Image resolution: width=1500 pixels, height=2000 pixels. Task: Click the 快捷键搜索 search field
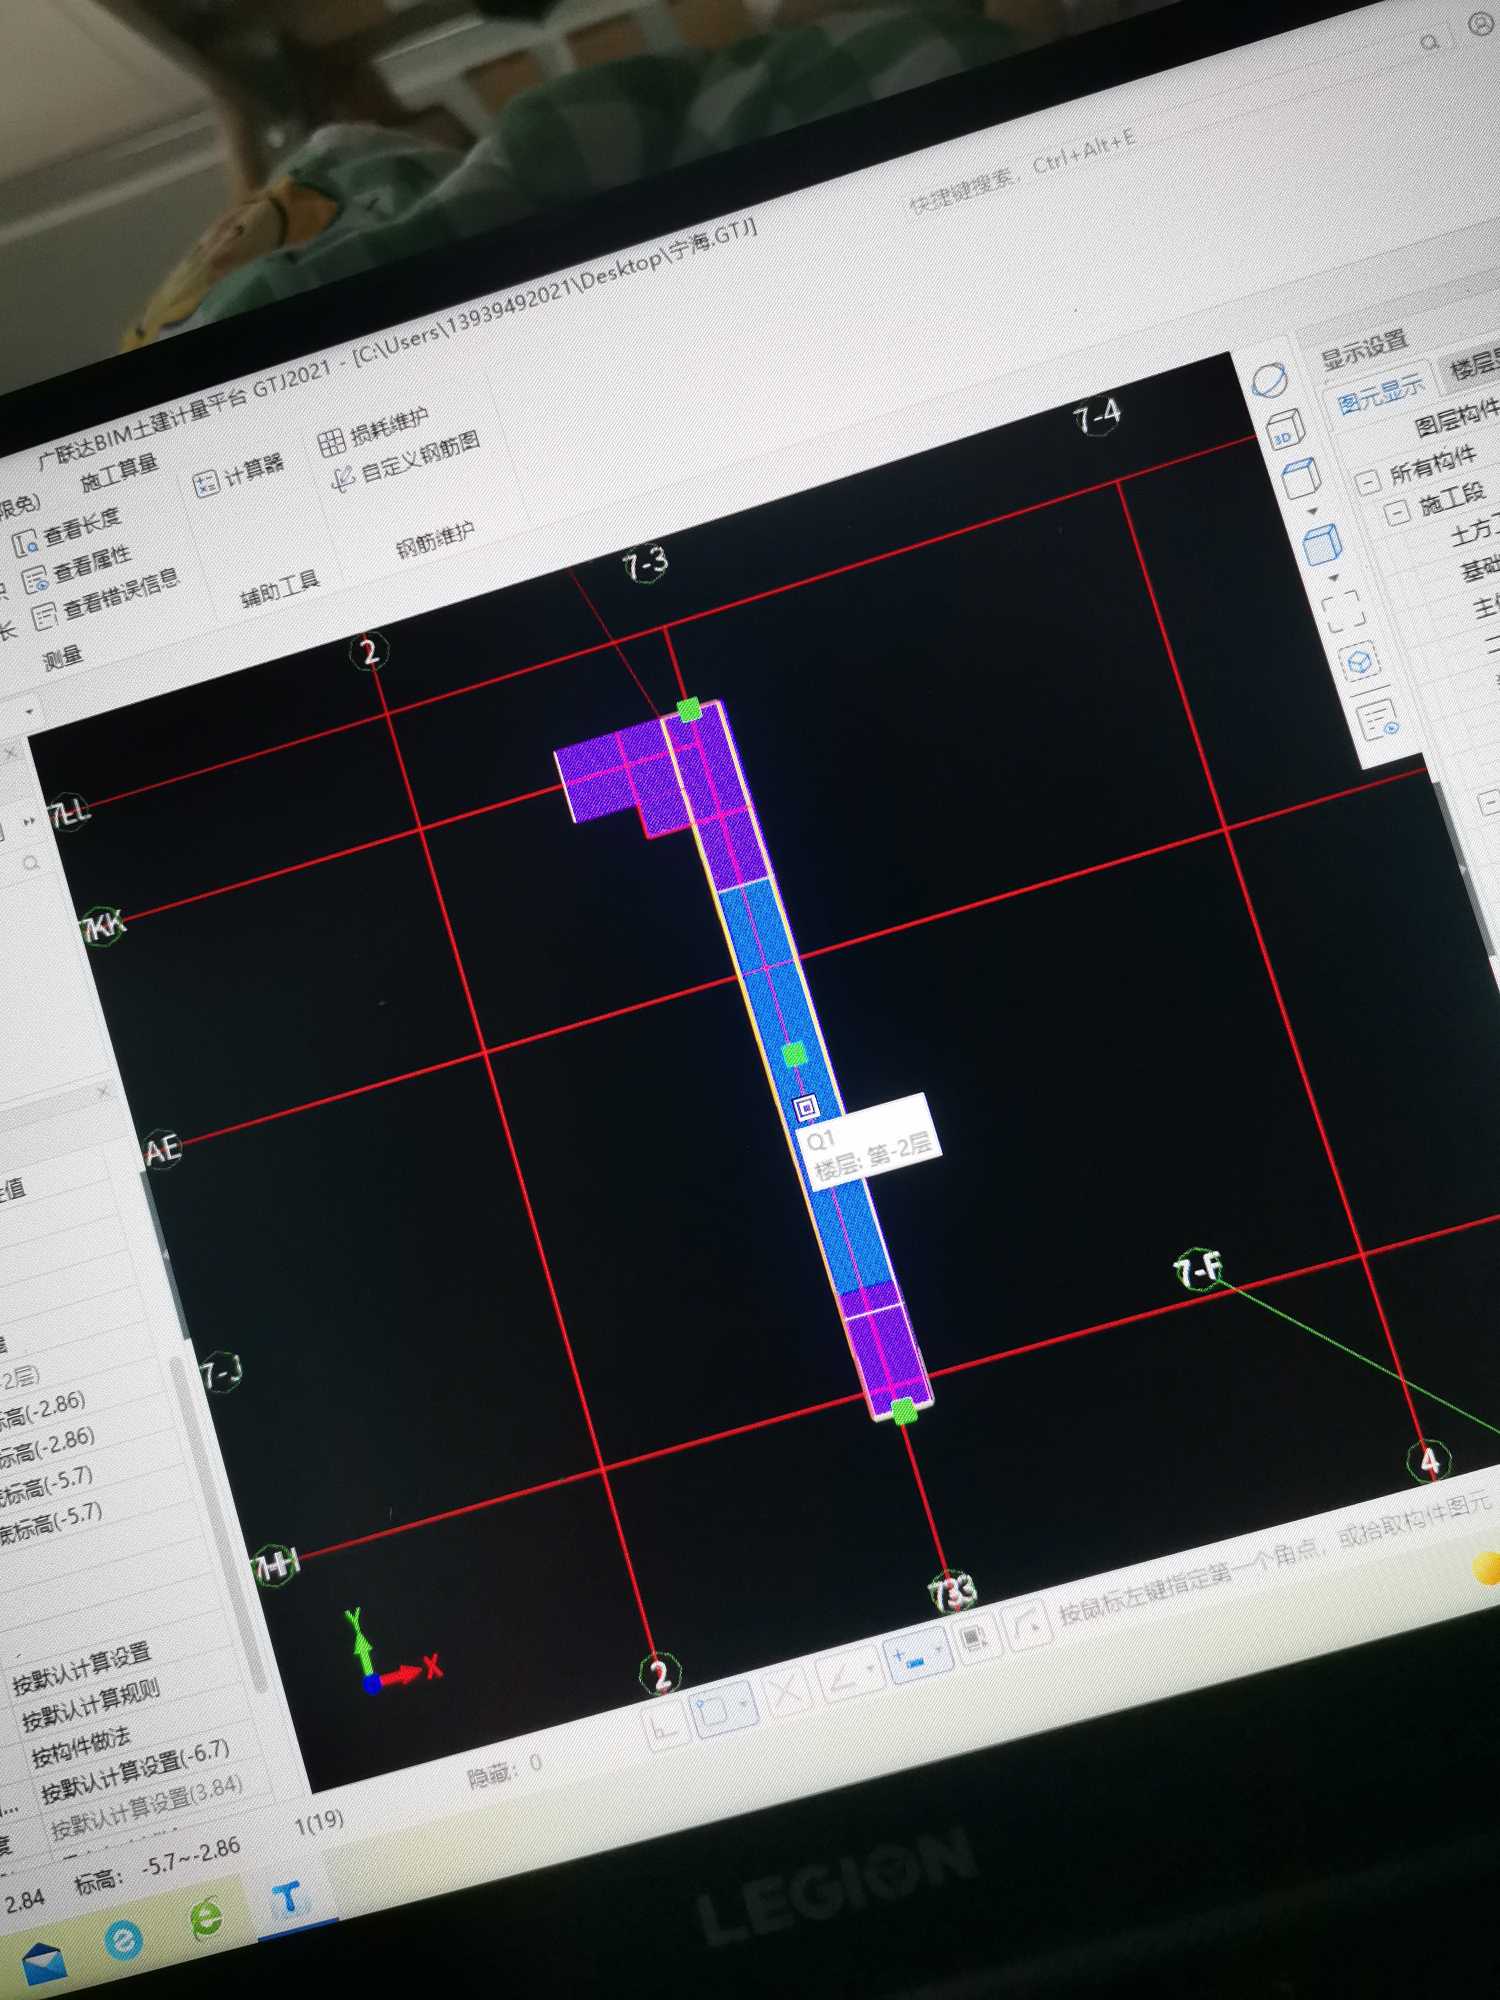[x=1024, y=171]
